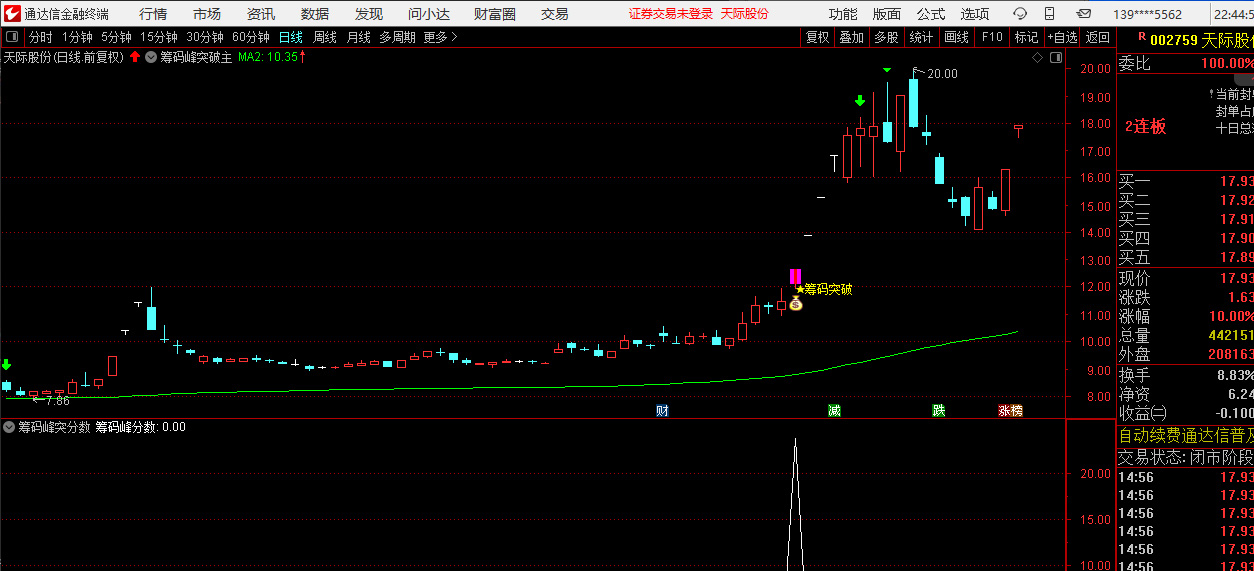Image resolution: width=1254 pixels, height=571 pixels.
Task: Click the 换手 turnover row
Action: [x=1185, y=375]
